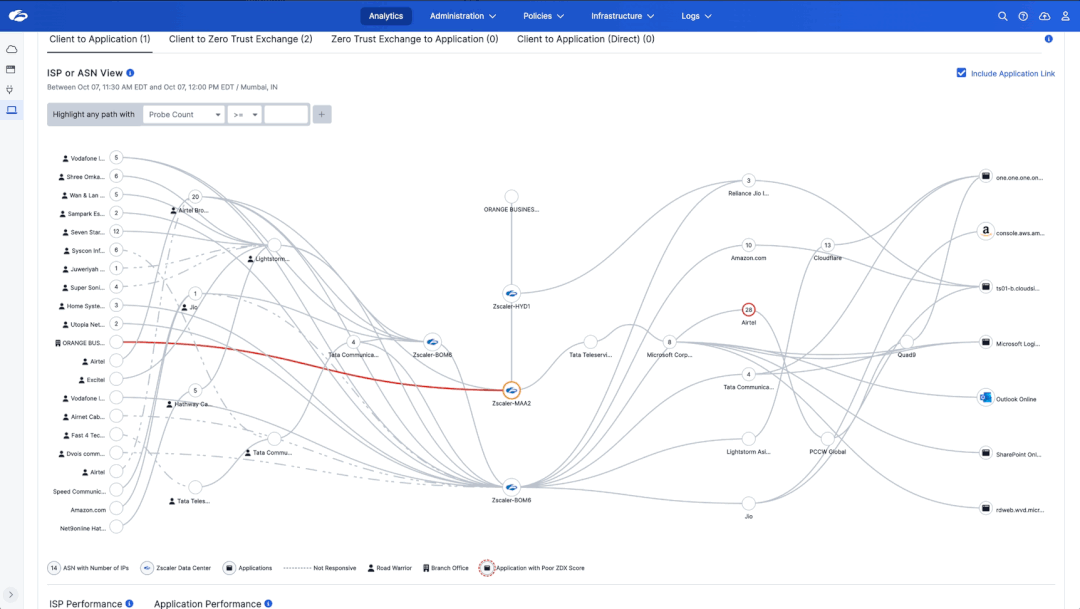Click the help icon in the header
This screenshot has width=1080, height=609.
(1022, 16)
